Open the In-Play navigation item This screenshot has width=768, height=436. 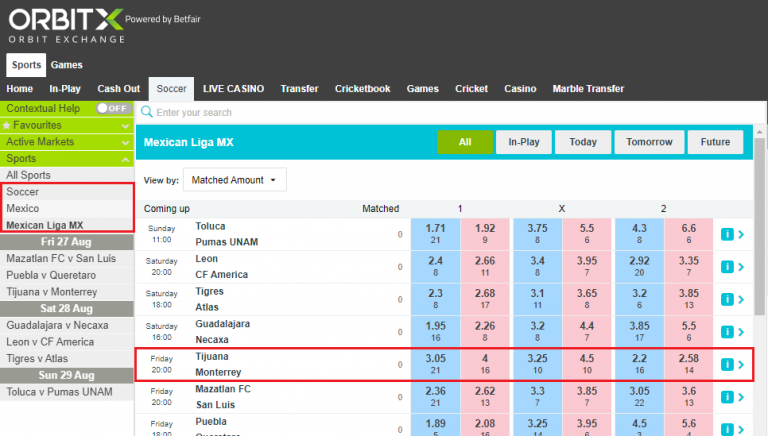point(65,89)
